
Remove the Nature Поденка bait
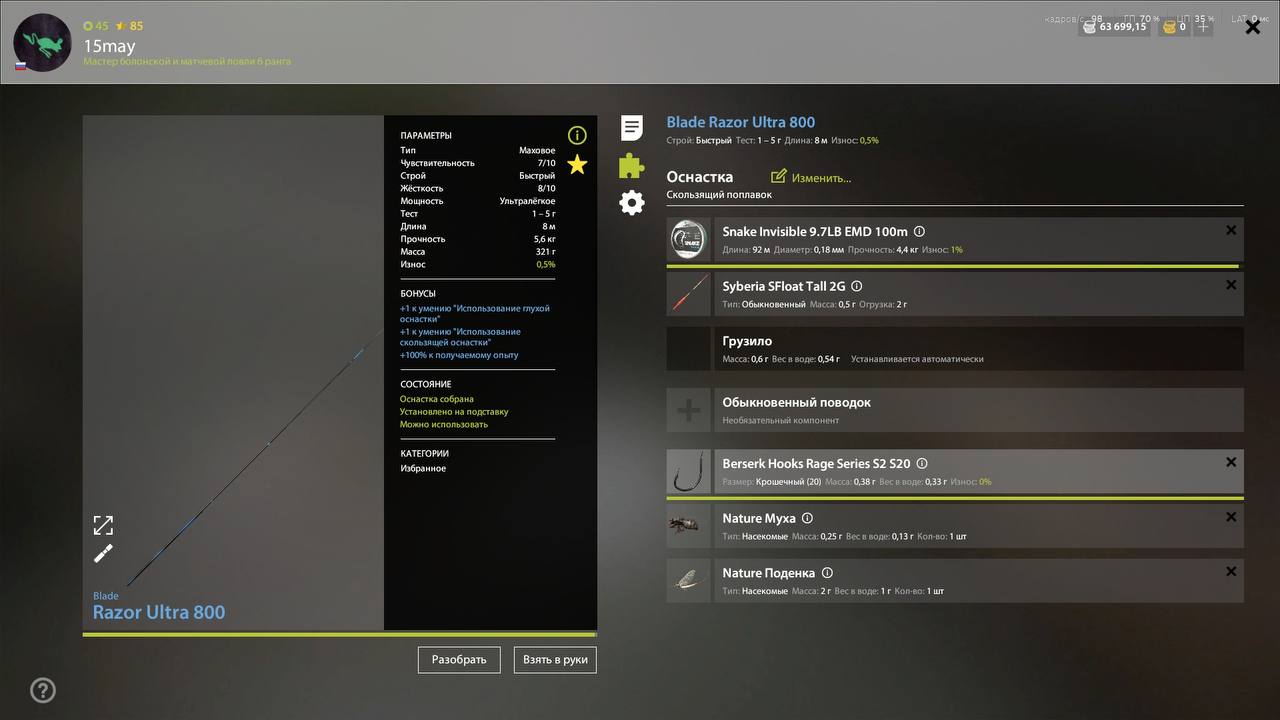(1231, 572)
